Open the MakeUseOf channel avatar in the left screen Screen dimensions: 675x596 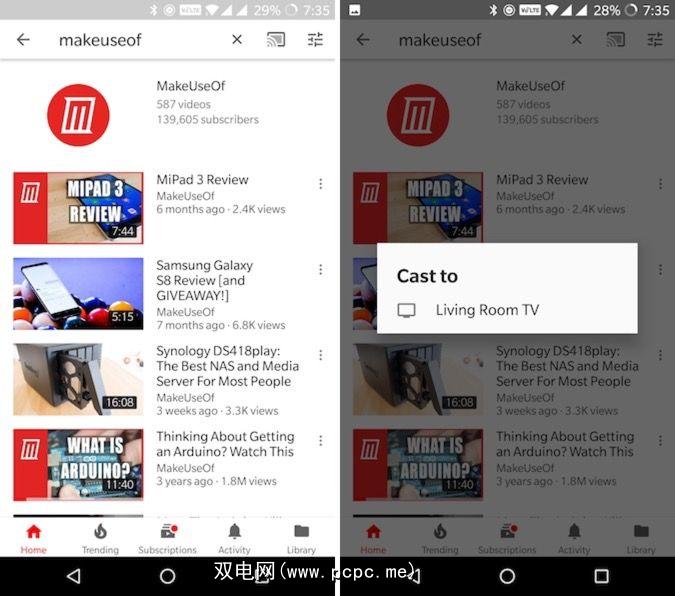click(78, 115)
